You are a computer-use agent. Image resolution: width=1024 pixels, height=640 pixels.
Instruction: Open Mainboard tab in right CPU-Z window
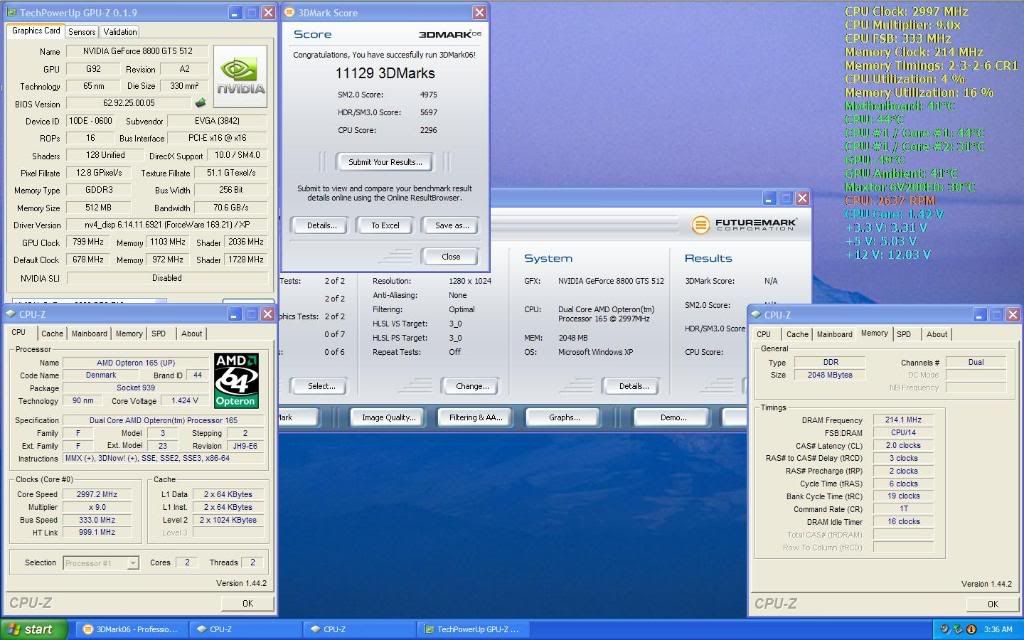pos(835,334)
